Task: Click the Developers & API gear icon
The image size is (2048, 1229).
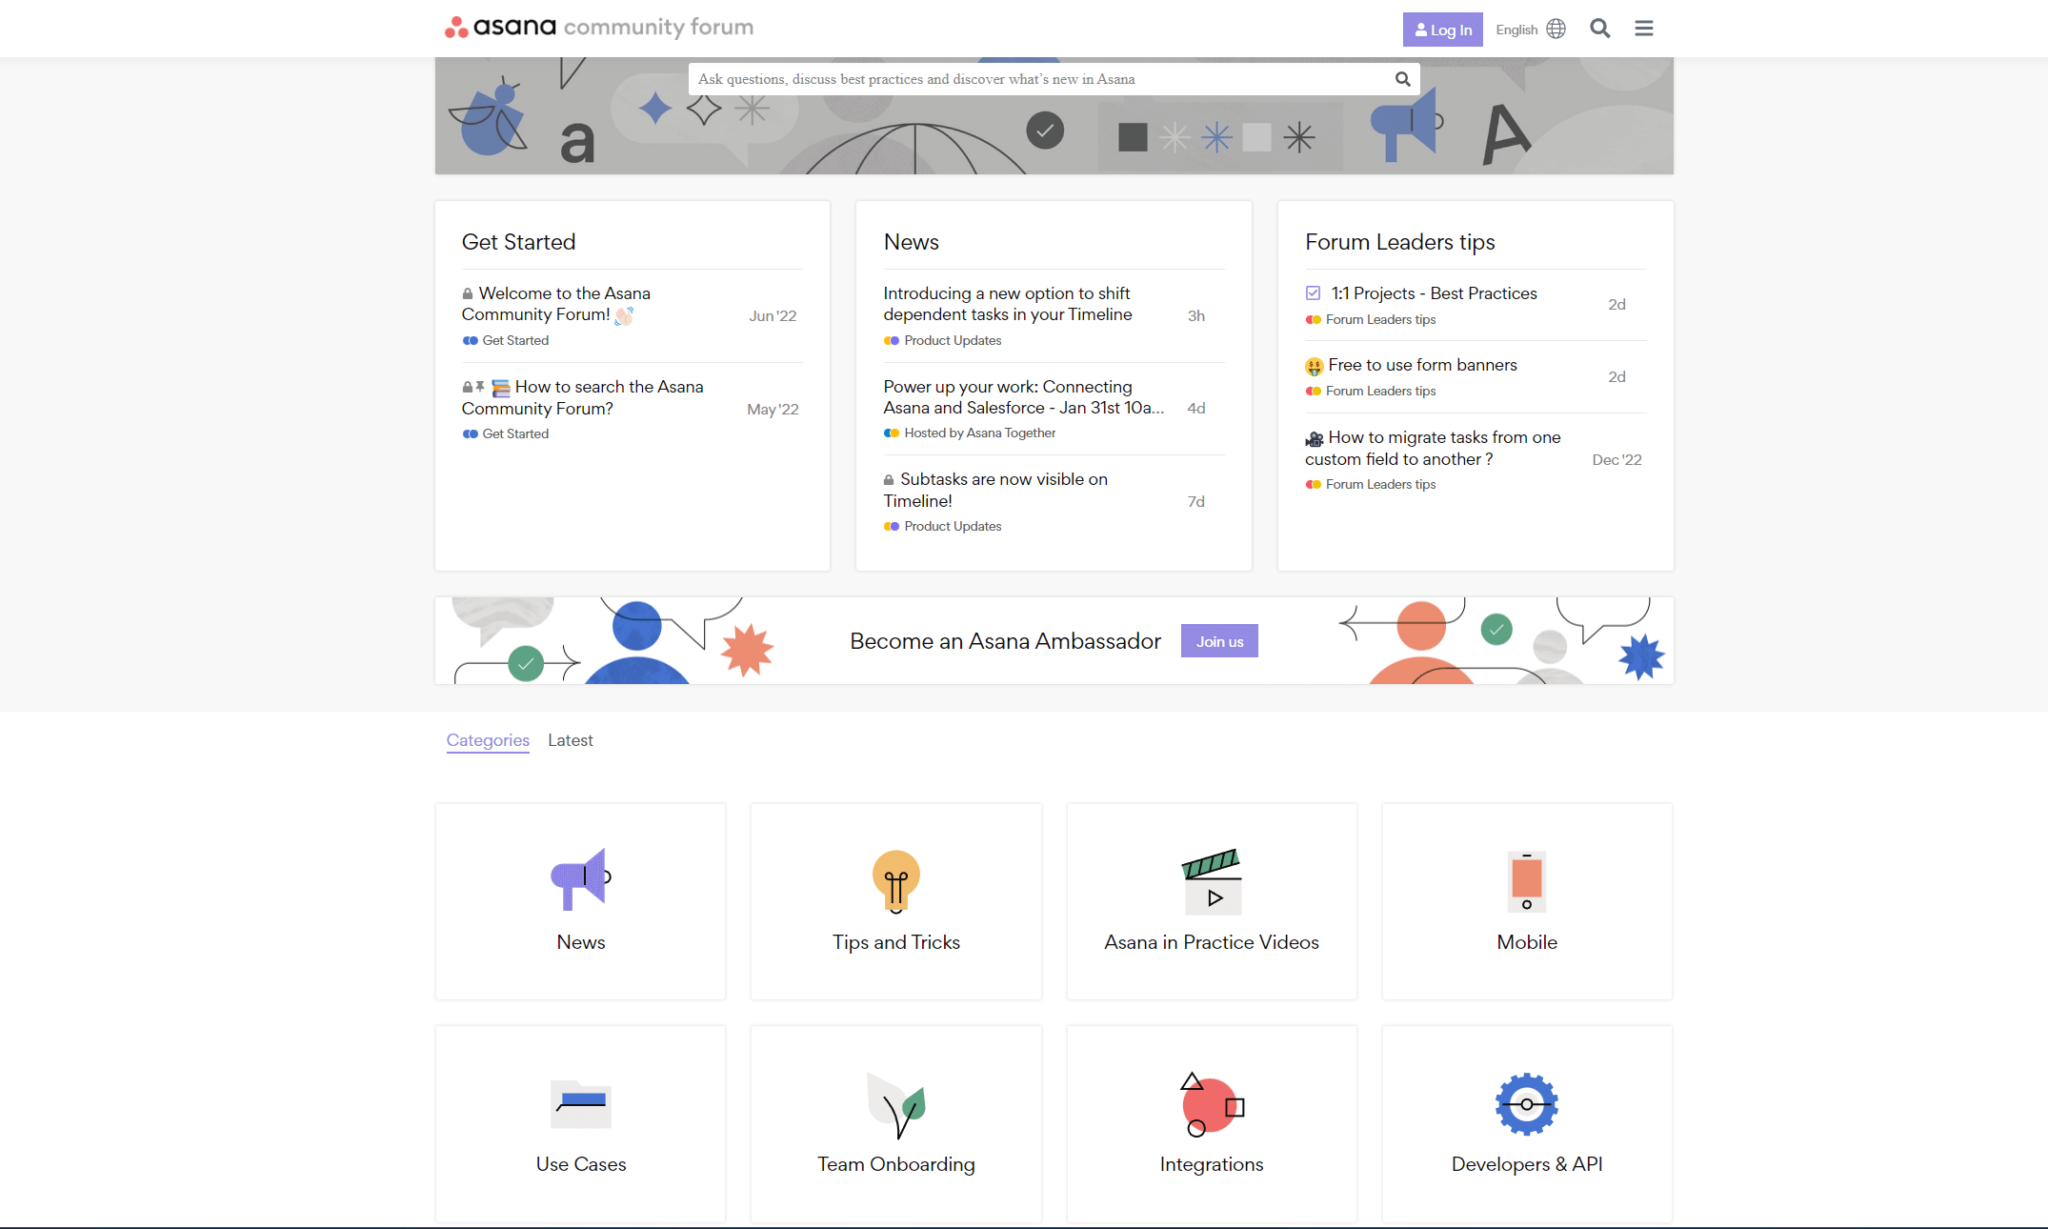Action: coord(1526,1103)
